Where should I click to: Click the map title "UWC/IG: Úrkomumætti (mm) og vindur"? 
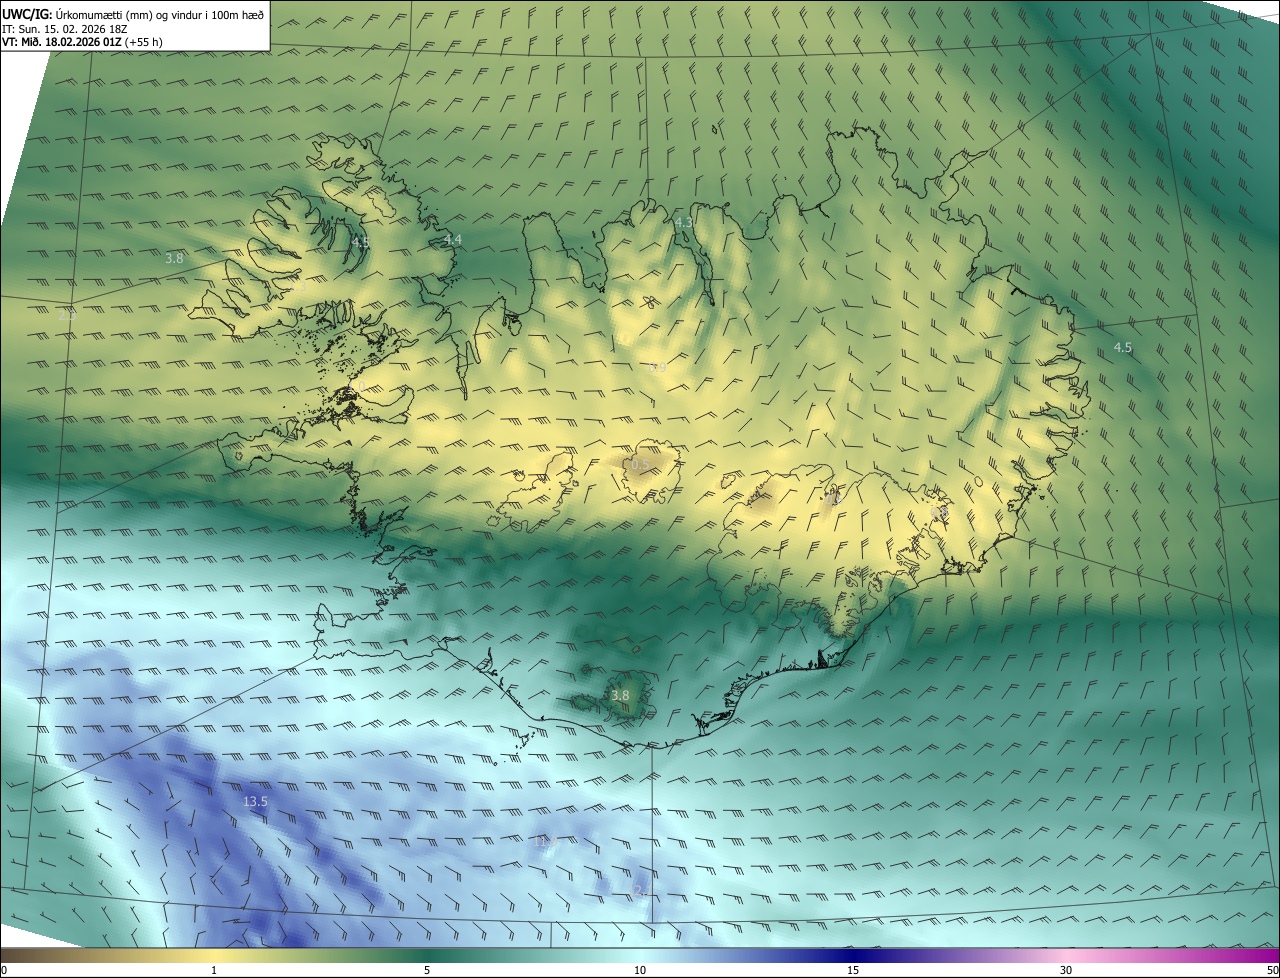pyautogui.click(x=133, y=14)
